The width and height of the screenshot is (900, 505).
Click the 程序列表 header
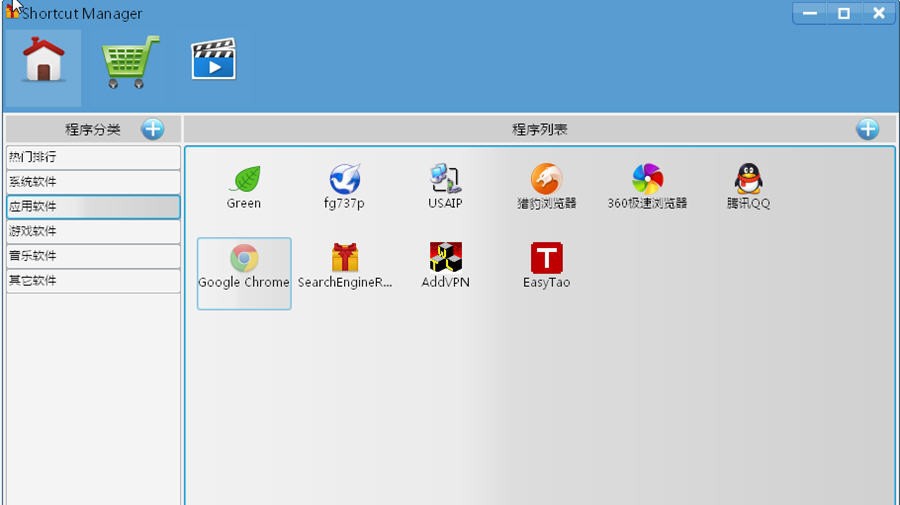pyautogui.click(x=540, y=130)
